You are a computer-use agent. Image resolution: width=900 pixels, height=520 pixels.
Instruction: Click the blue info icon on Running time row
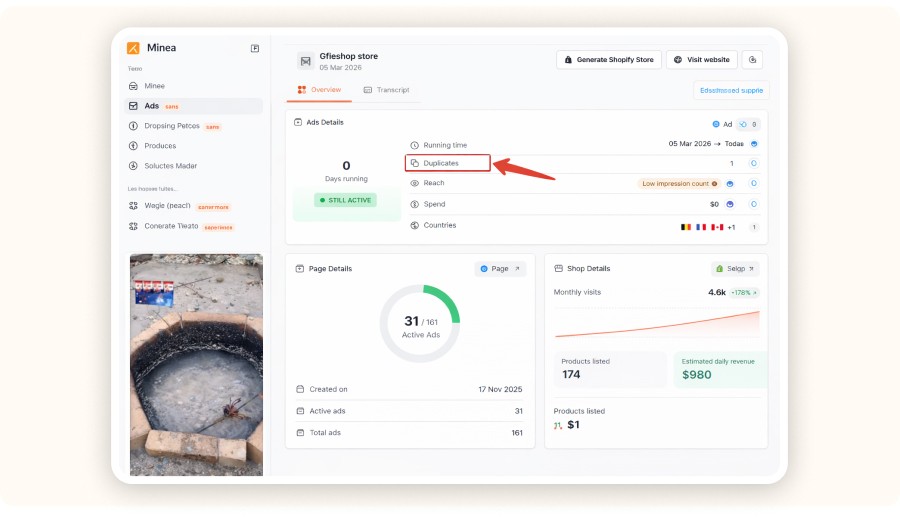tap(754, 144)
